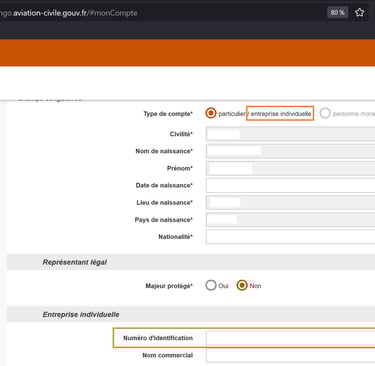Focus the Numéro d'identification input
The height and width of the screenshot is (366, 375).
pyautogui.click(x=290, y=338)
